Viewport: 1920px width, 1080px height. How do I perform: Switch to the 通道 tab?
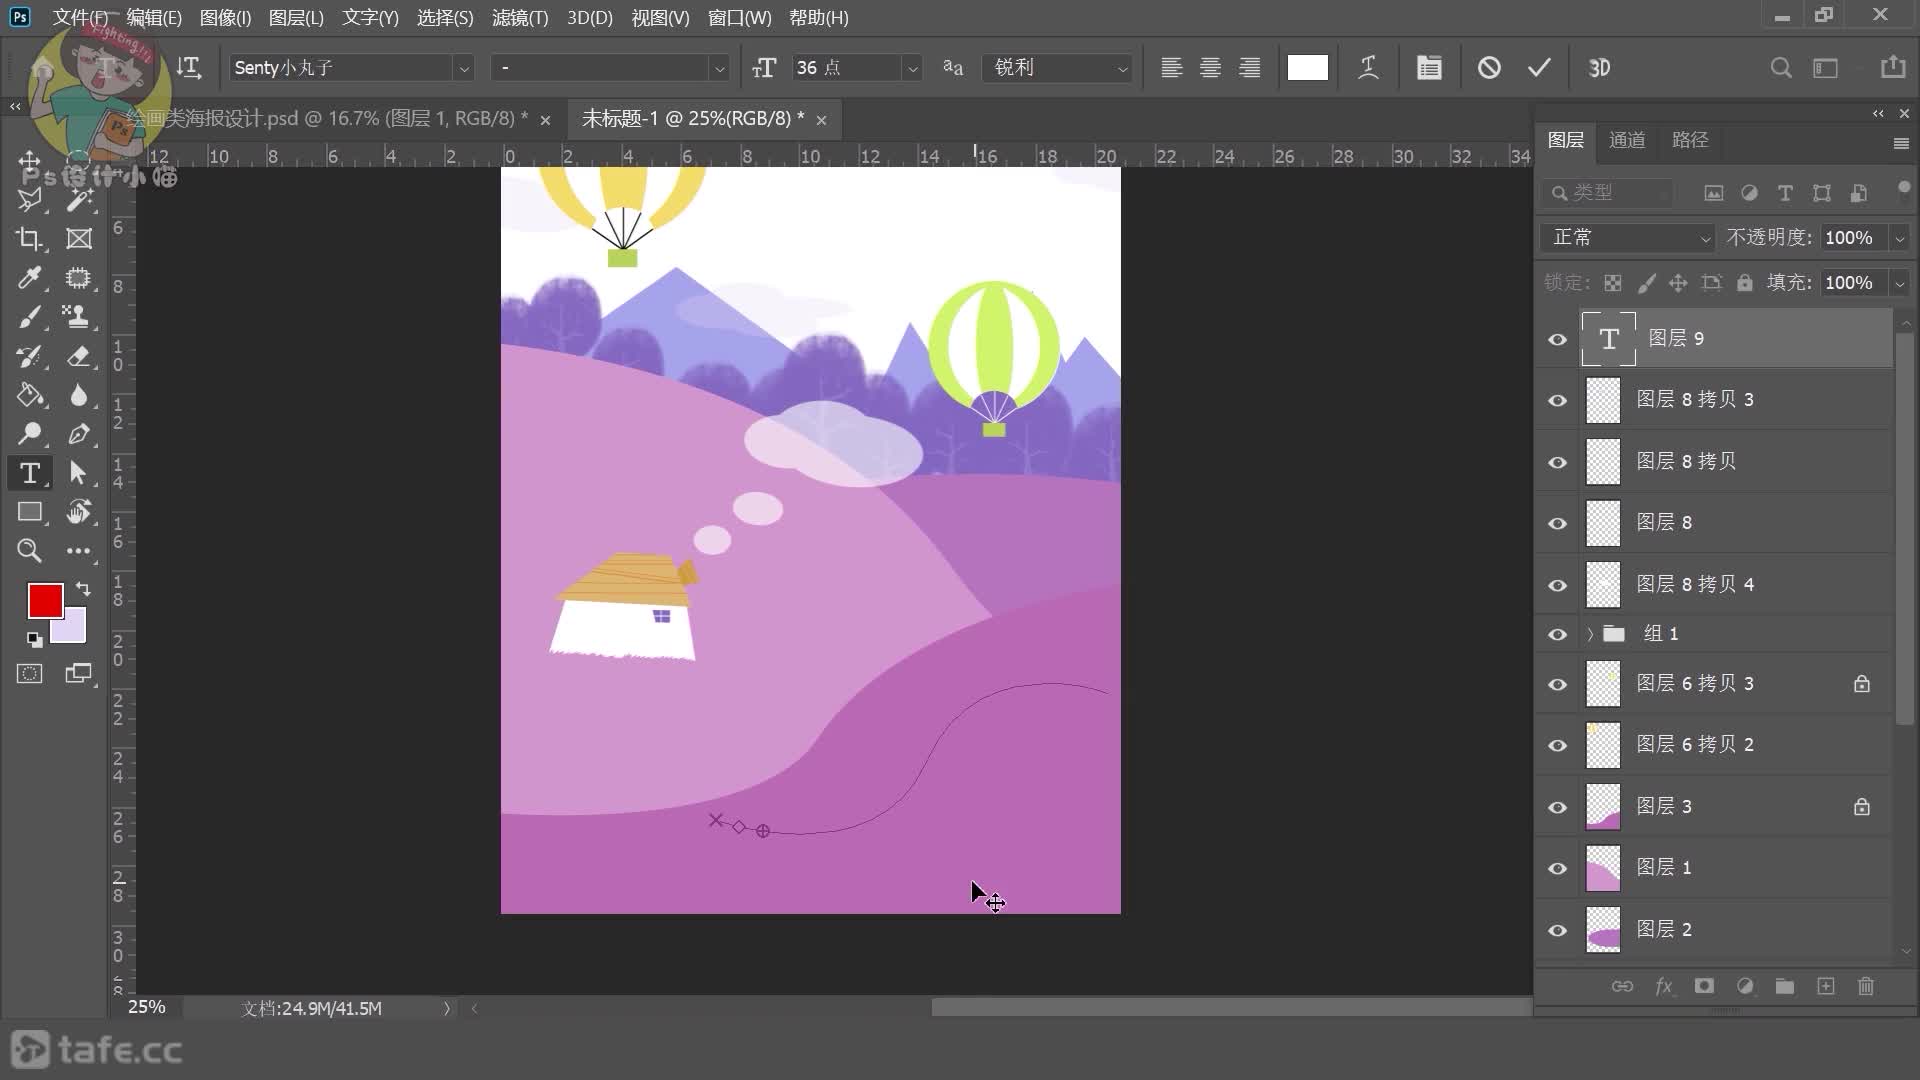pyautogui.click(x=1627, y=140)
